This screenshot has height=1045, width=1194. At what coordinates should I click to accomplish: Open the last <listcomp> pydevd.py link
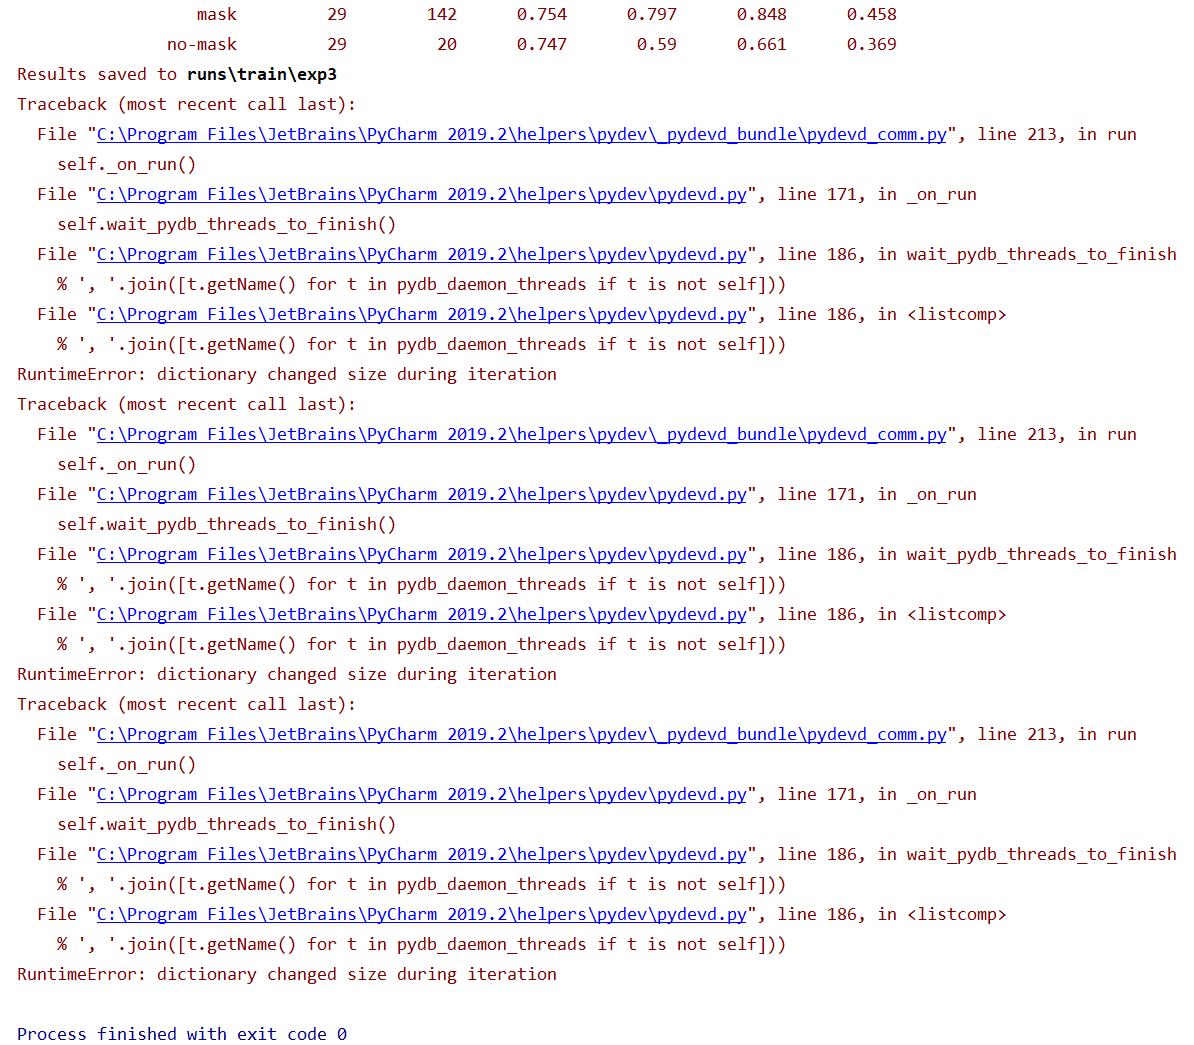[419, 914]
